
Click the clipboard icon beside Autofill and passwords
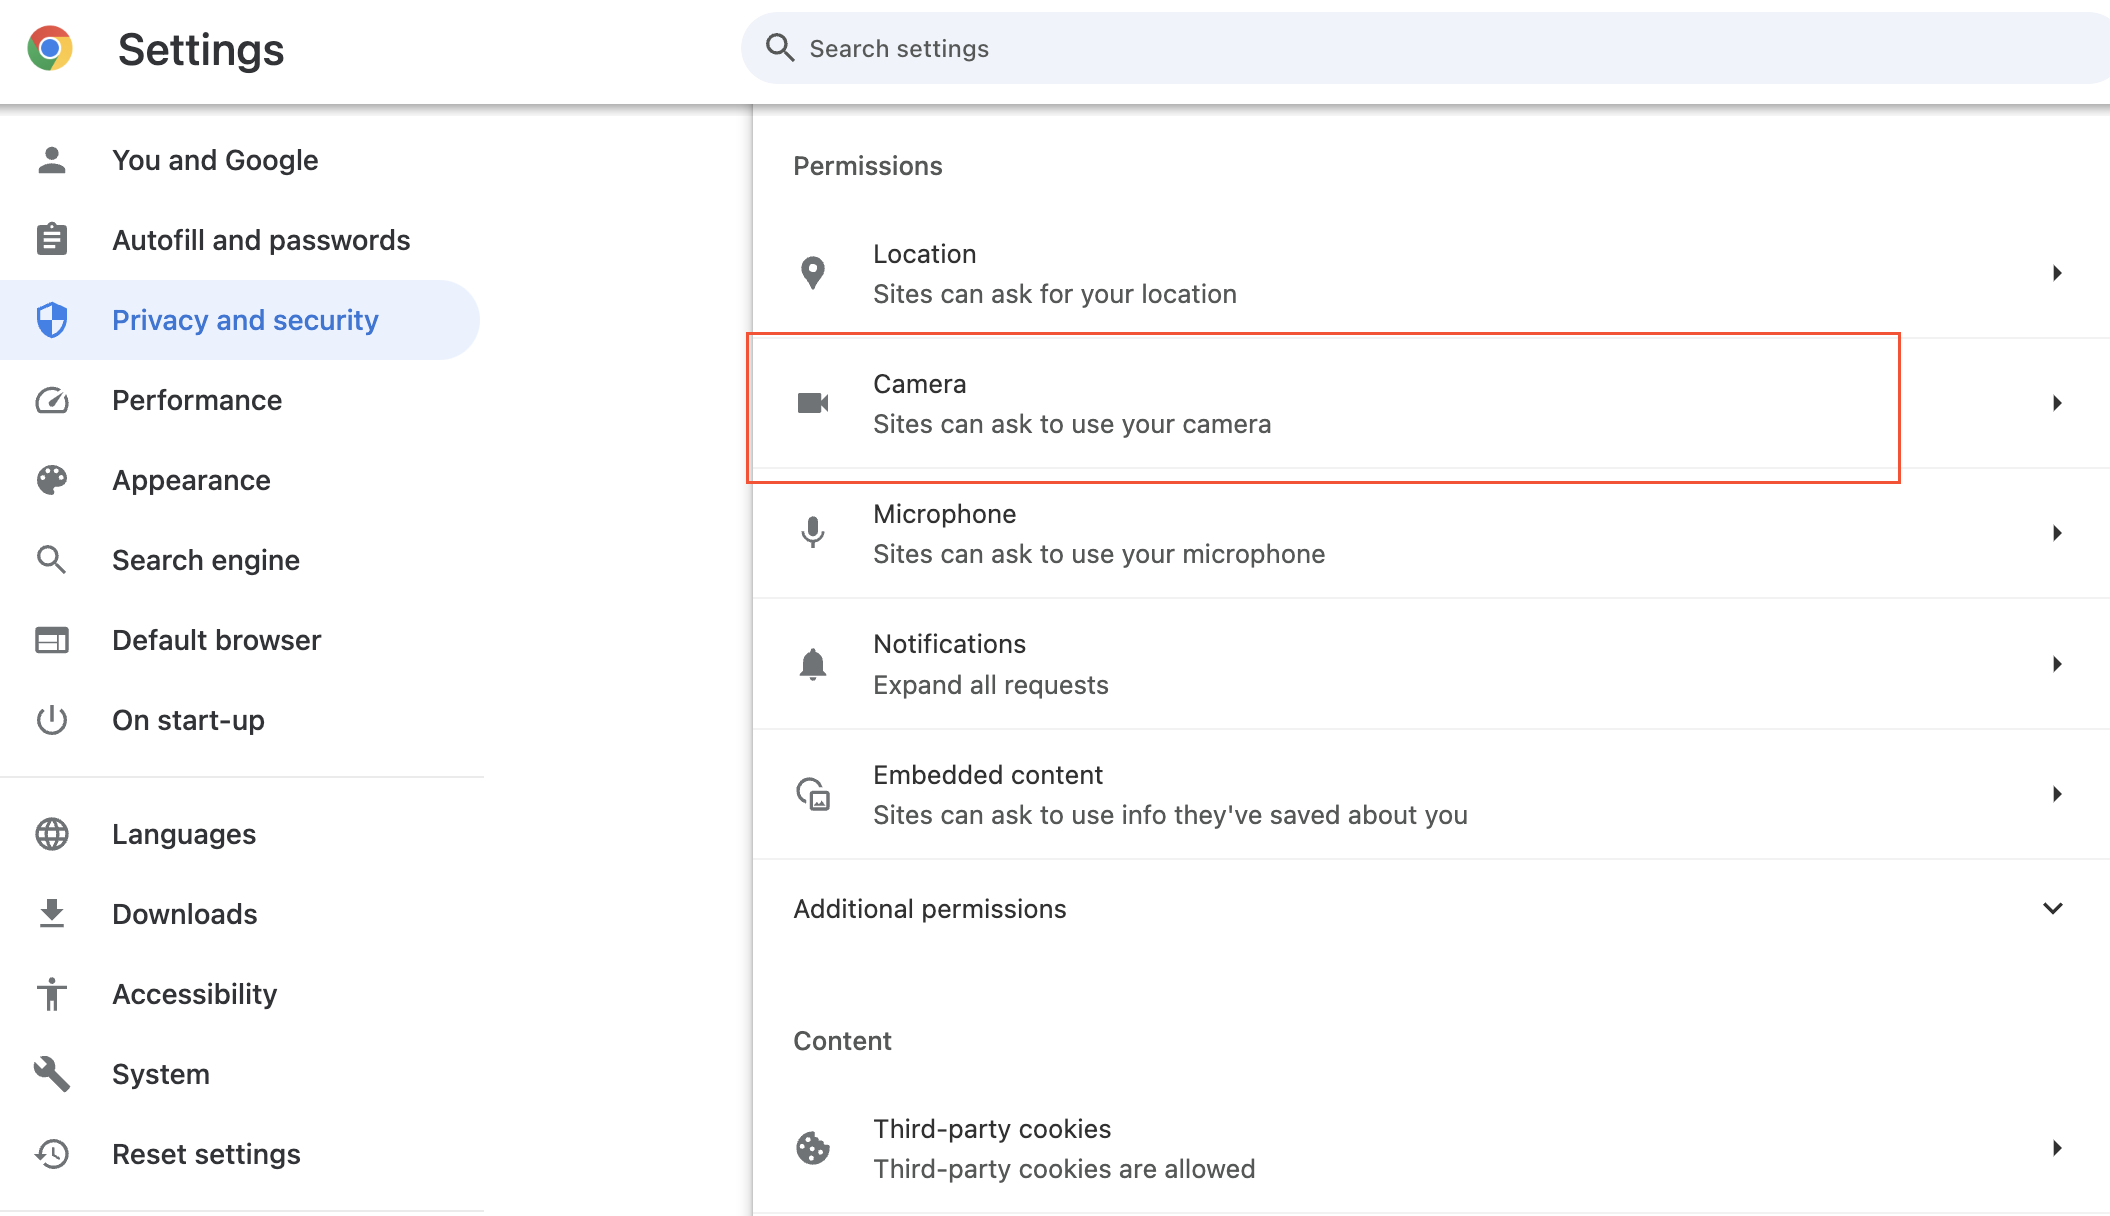click(52, 239)
